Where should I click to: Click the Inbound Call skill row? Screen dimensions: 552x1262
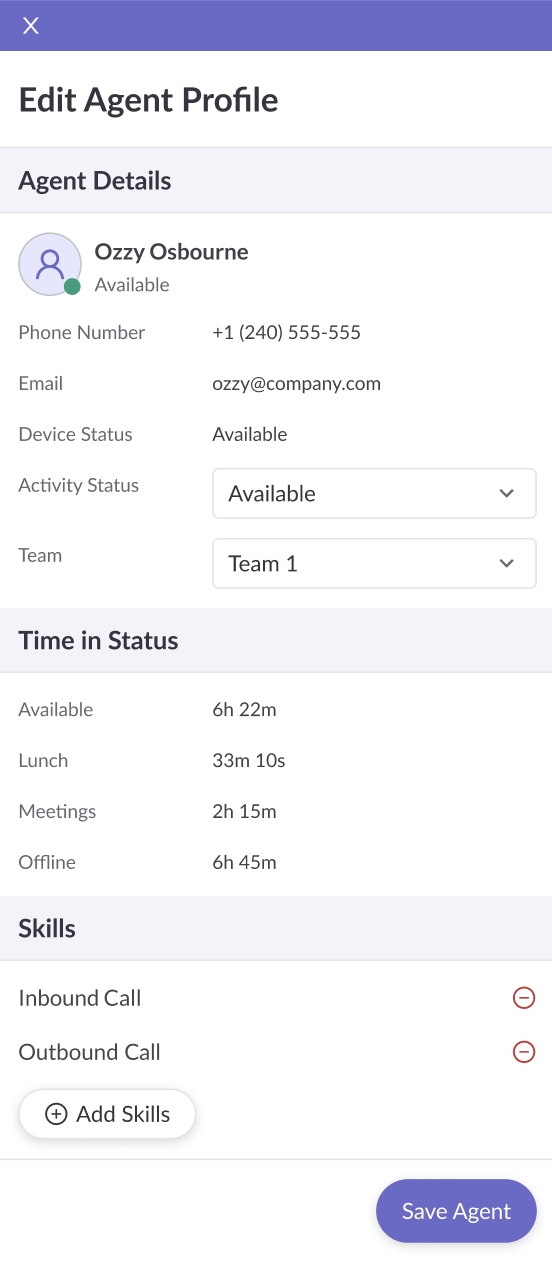pyautogui.click(x=276, y=998)
